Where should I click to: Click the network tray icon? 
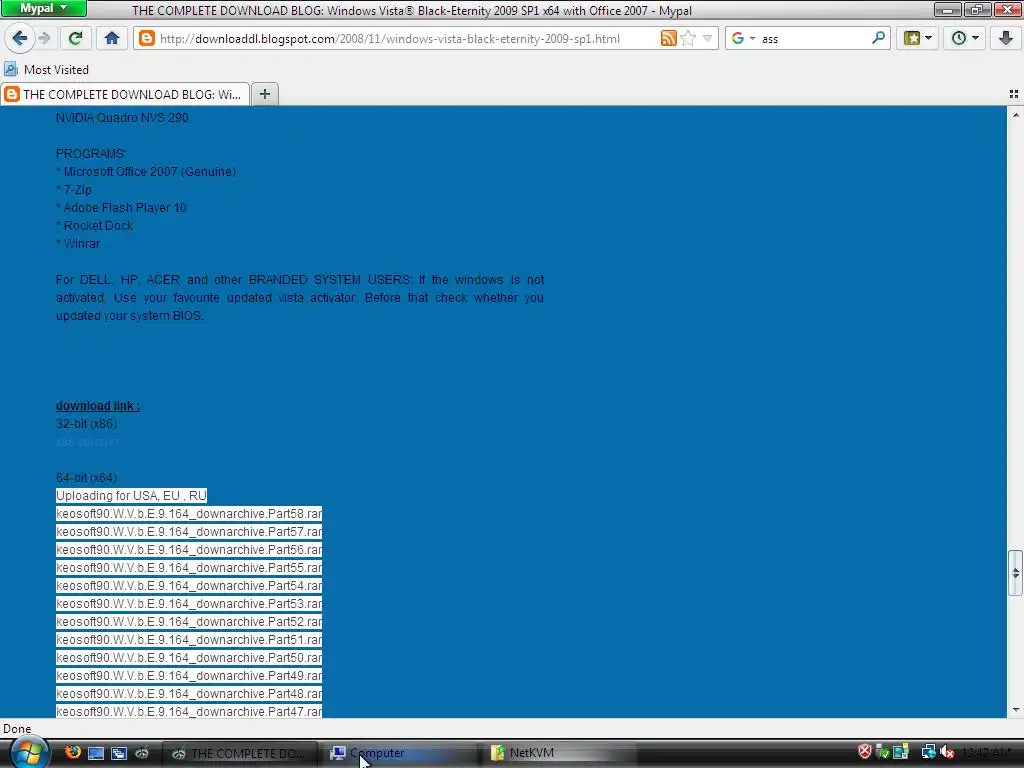[928, 752]
